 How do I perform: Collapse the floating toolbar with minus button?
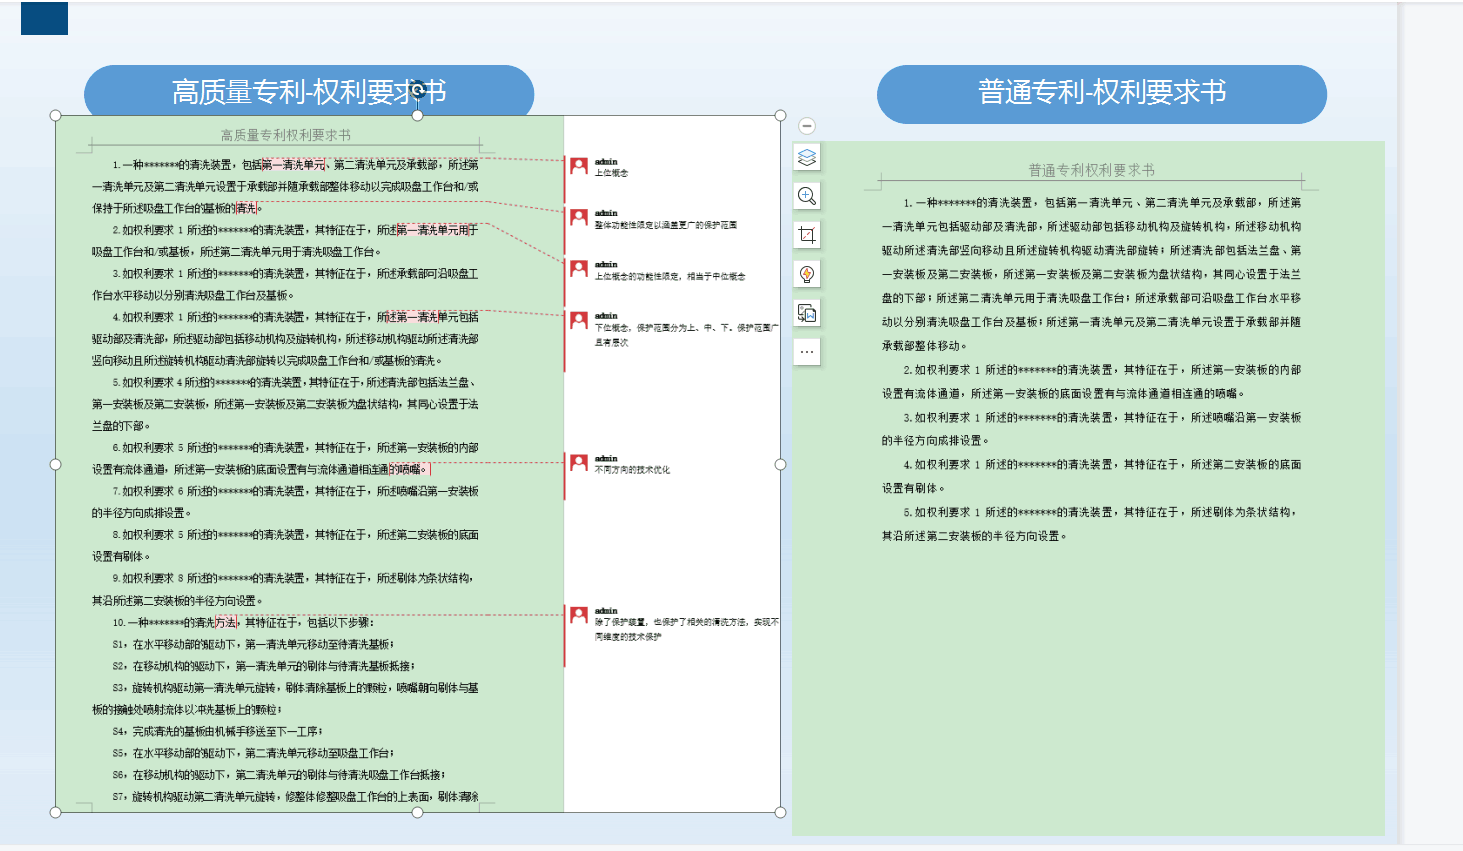[807, 126]
